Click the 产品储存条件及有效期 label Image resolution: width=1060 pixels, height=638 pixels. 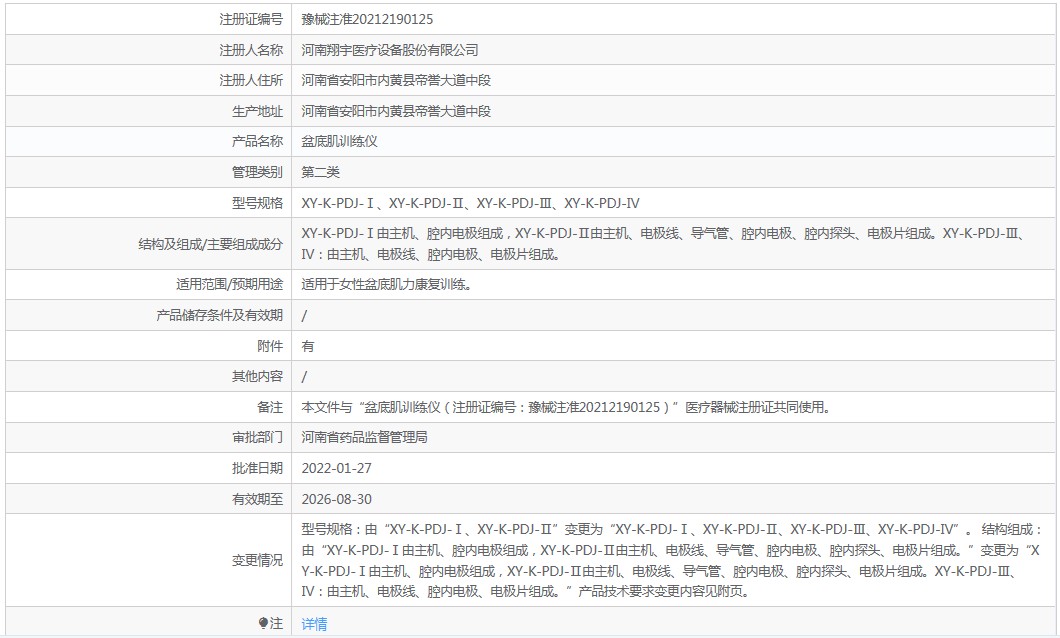click(220, 315)
